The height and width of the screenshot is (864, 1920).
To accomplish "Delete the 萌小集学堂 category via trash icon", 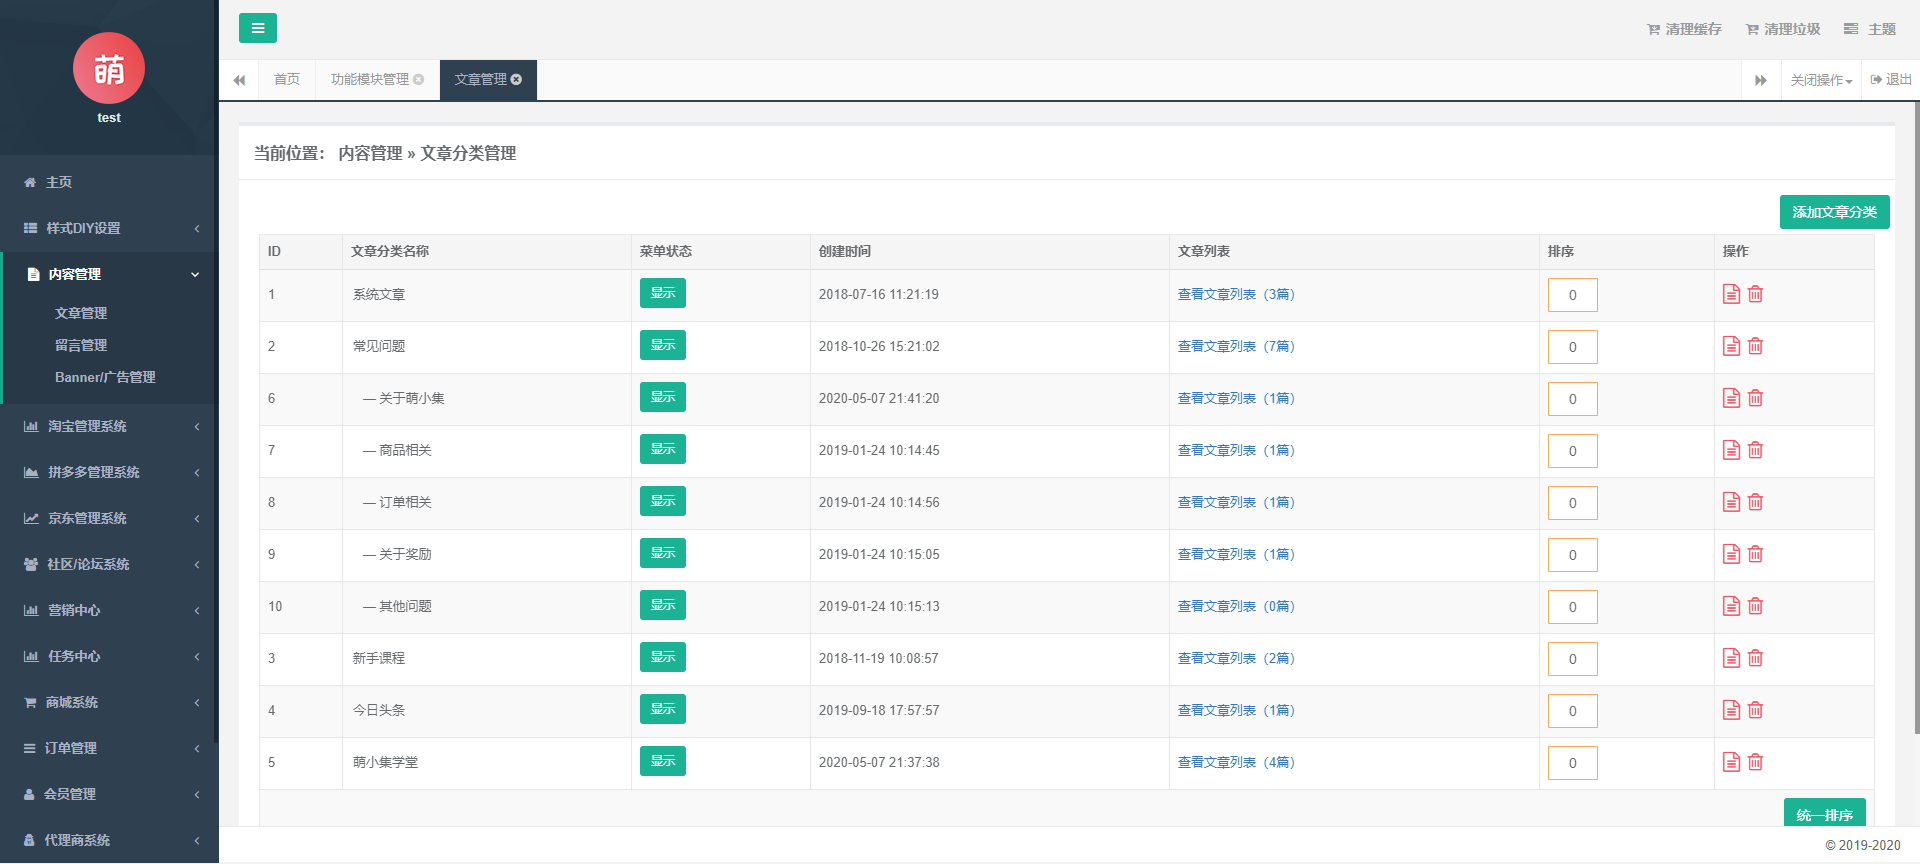I will point(1755,762).
